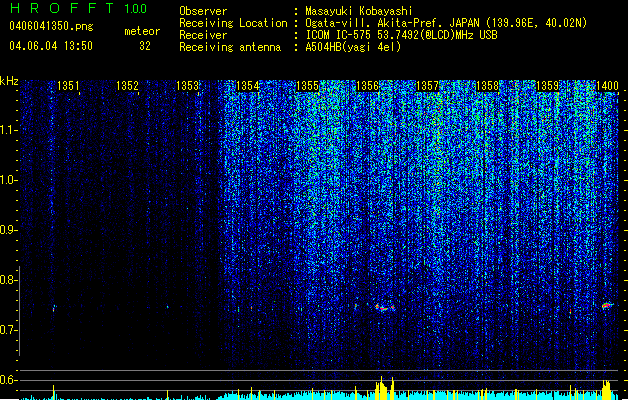
Task: Click the 1354 time marker
Action: (x=248, y=86)
